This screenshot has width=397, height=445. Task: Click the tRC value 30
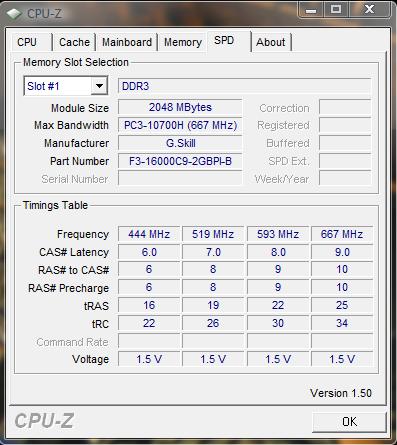278,323
